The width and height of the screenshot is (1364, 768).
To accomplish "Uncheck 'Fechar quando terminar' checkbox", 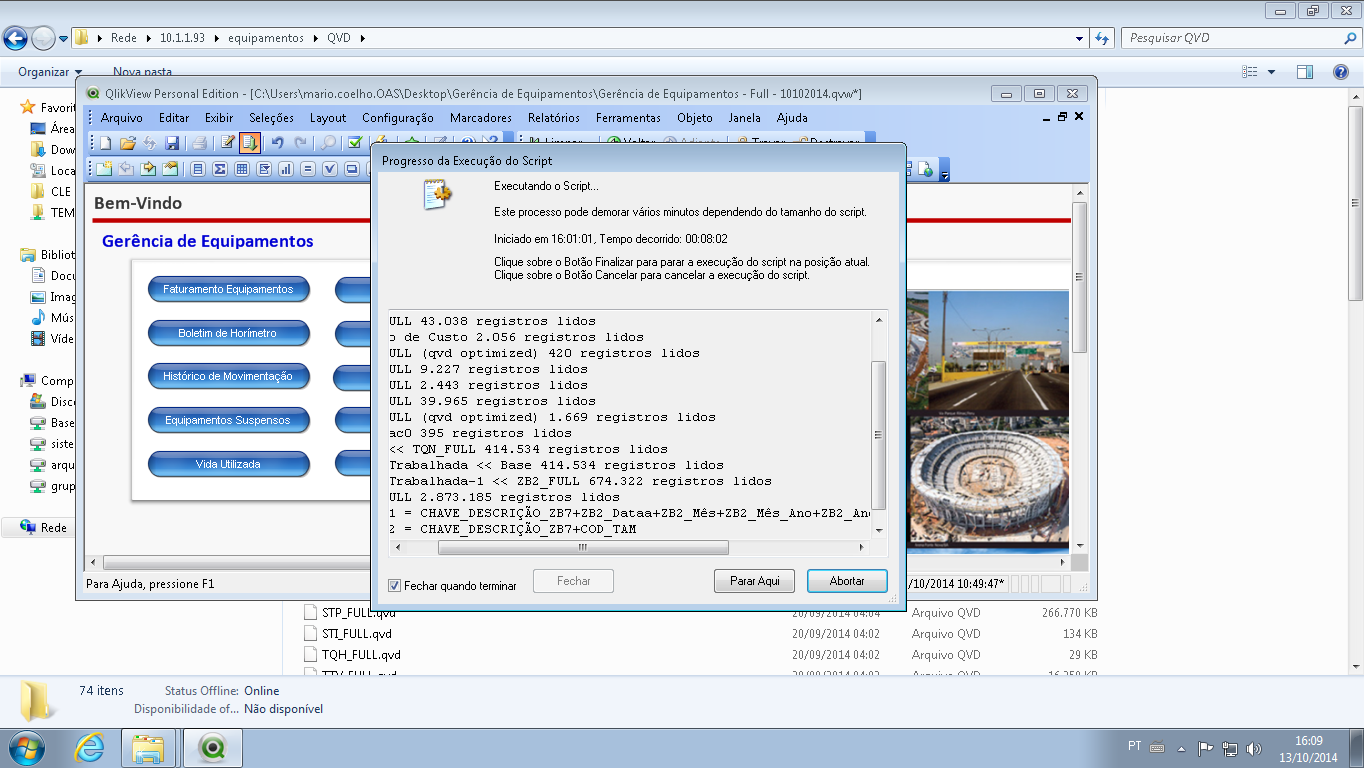I will (394, 585).
